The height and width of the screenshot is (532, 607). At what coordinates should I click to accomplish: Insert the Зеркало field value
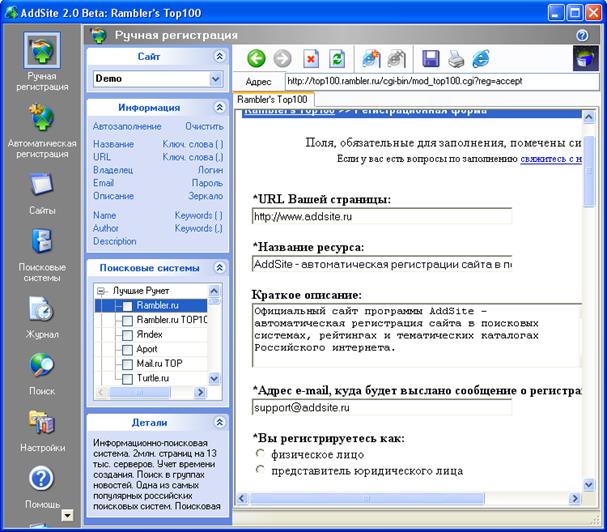[x=206, y=196]
